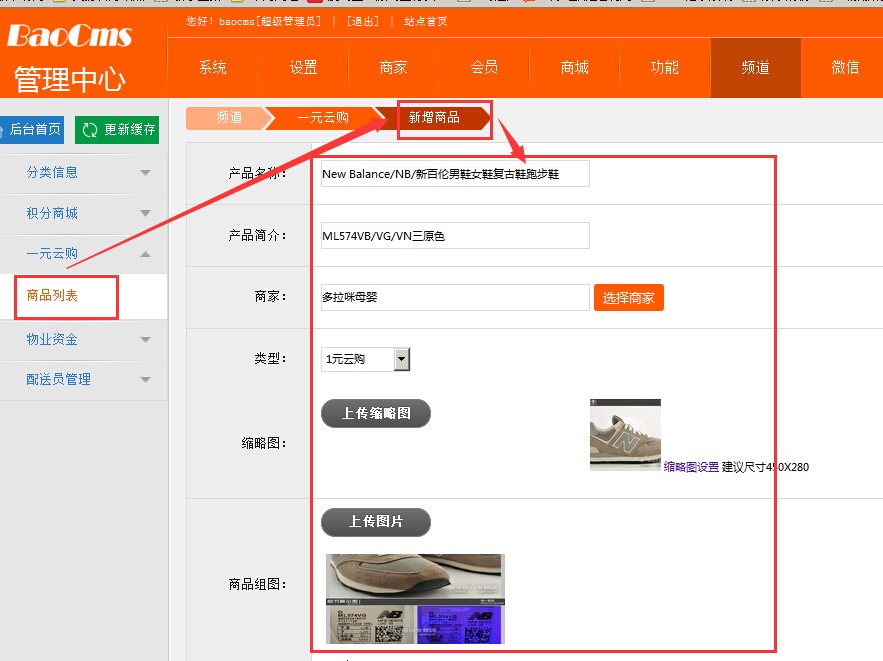Open the 系统 menu
This screenshot has width=883, height=661.
212,68
